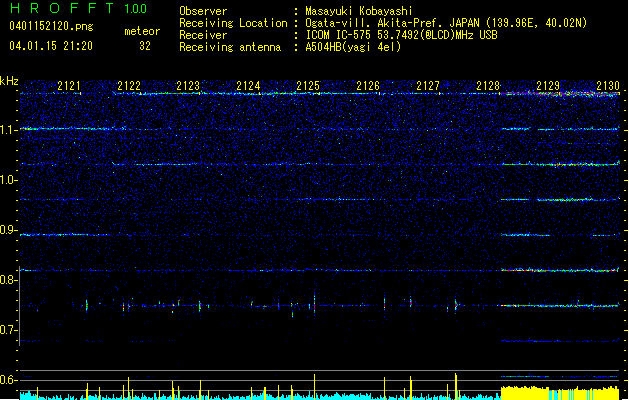629x400 pixels.
Task: Click the A504HB(yagi 4el) antenna text
Action: [353, 47]
